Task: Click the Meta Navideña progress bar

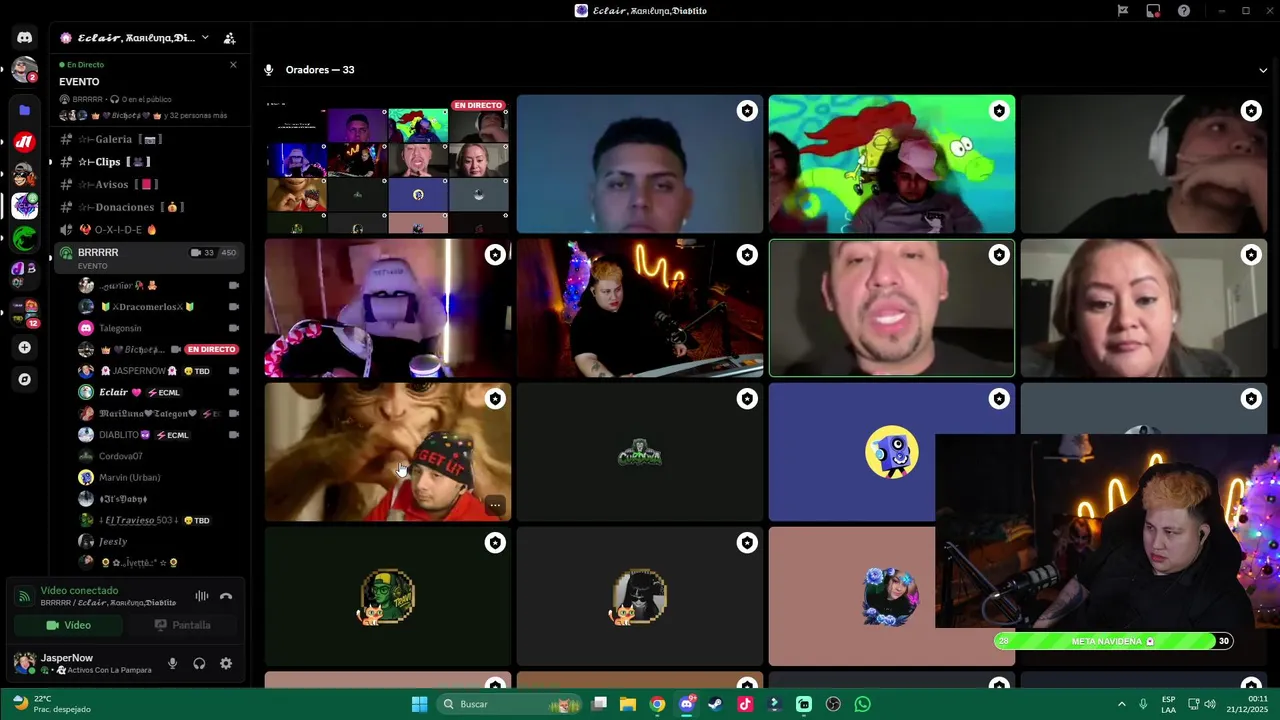Action: [x=1113, y=641]
